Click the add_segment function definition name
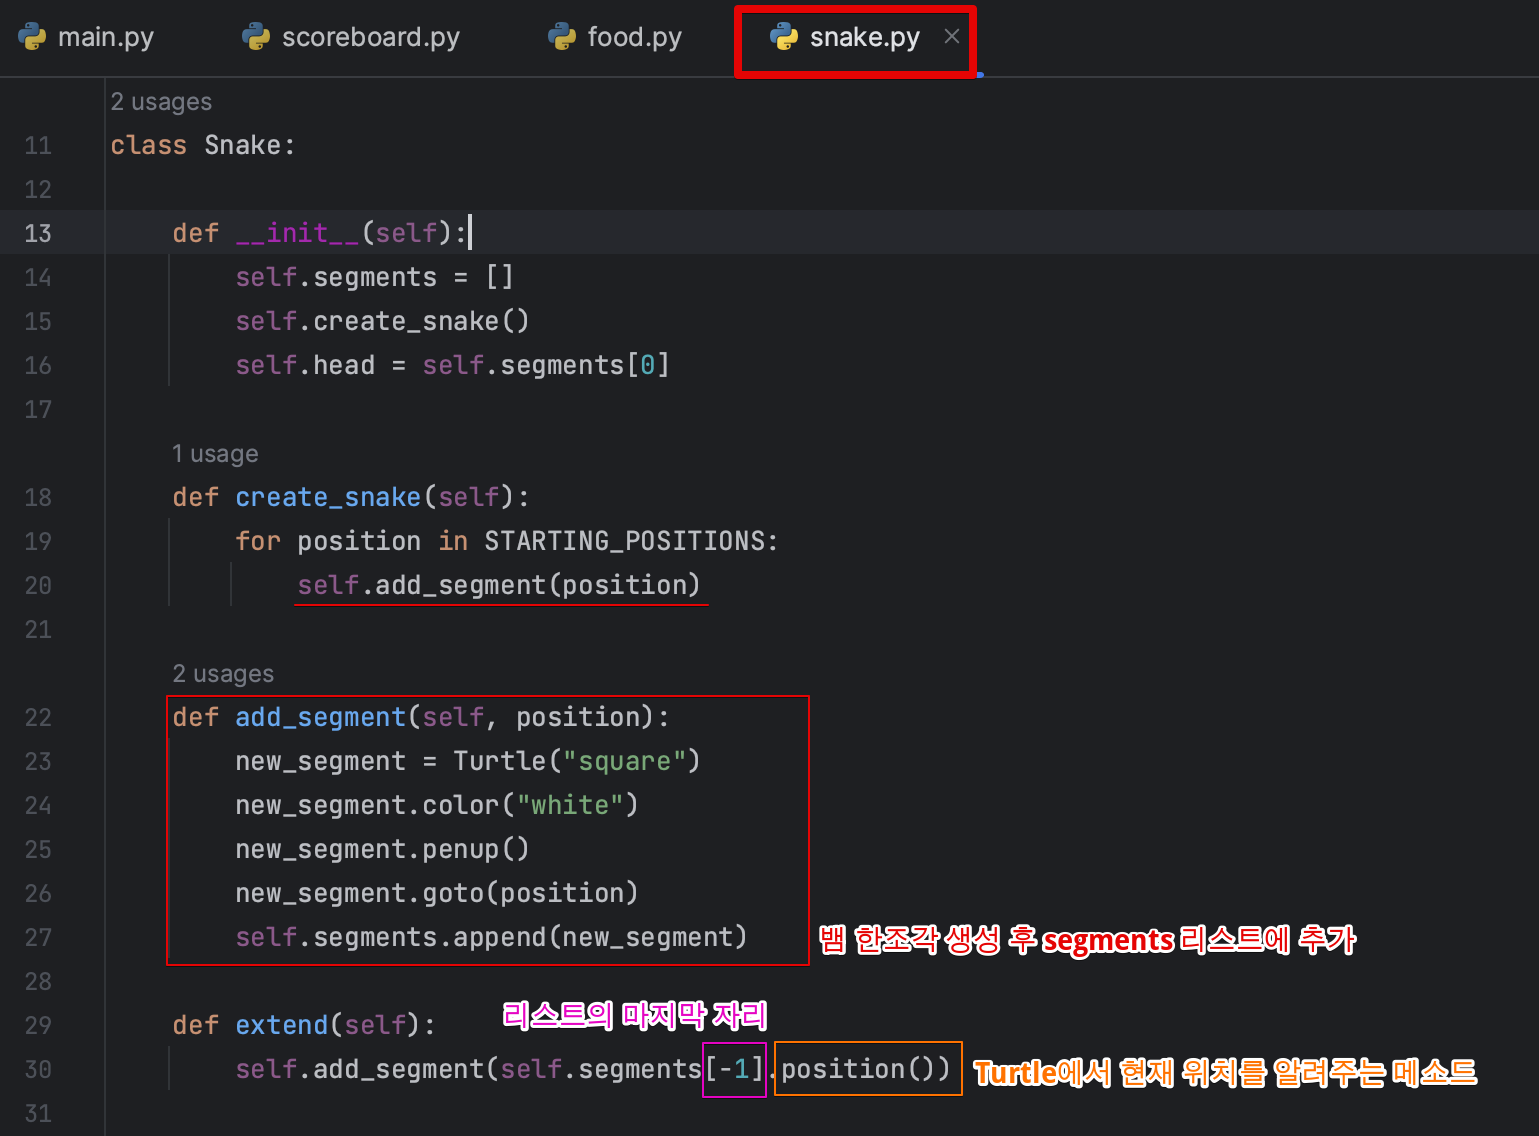This screenshot has height=1136, width=1539. [320, 717]
